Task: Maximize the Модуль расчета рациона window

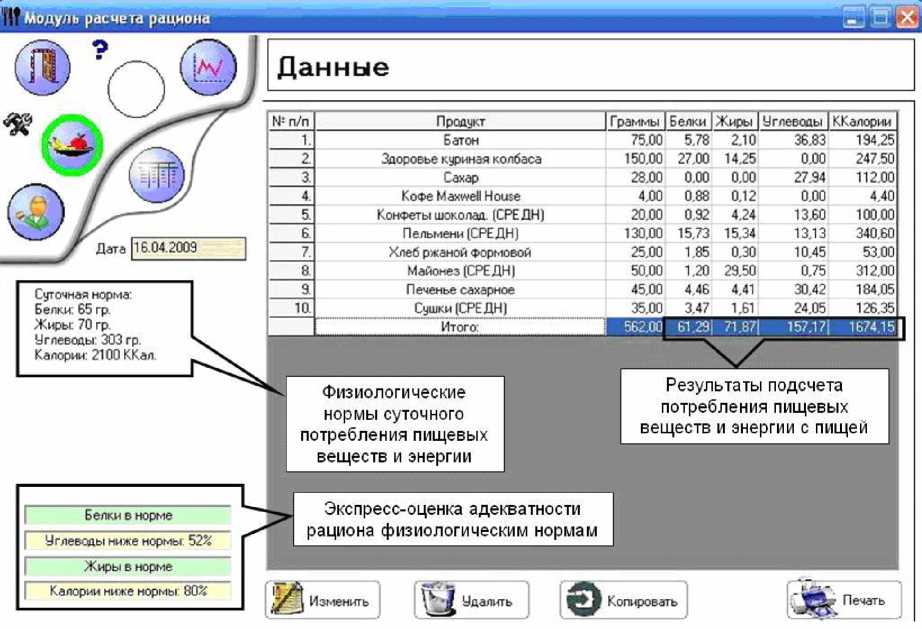Action: click(x=880, y=17)
